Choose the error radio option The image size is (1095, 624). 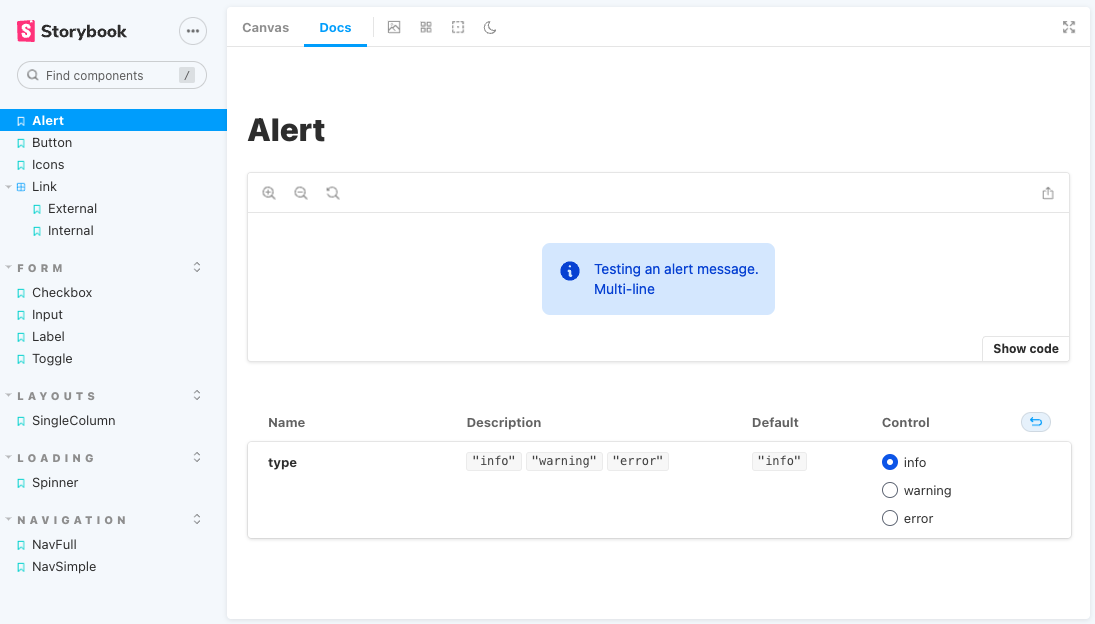click(890, 518)
